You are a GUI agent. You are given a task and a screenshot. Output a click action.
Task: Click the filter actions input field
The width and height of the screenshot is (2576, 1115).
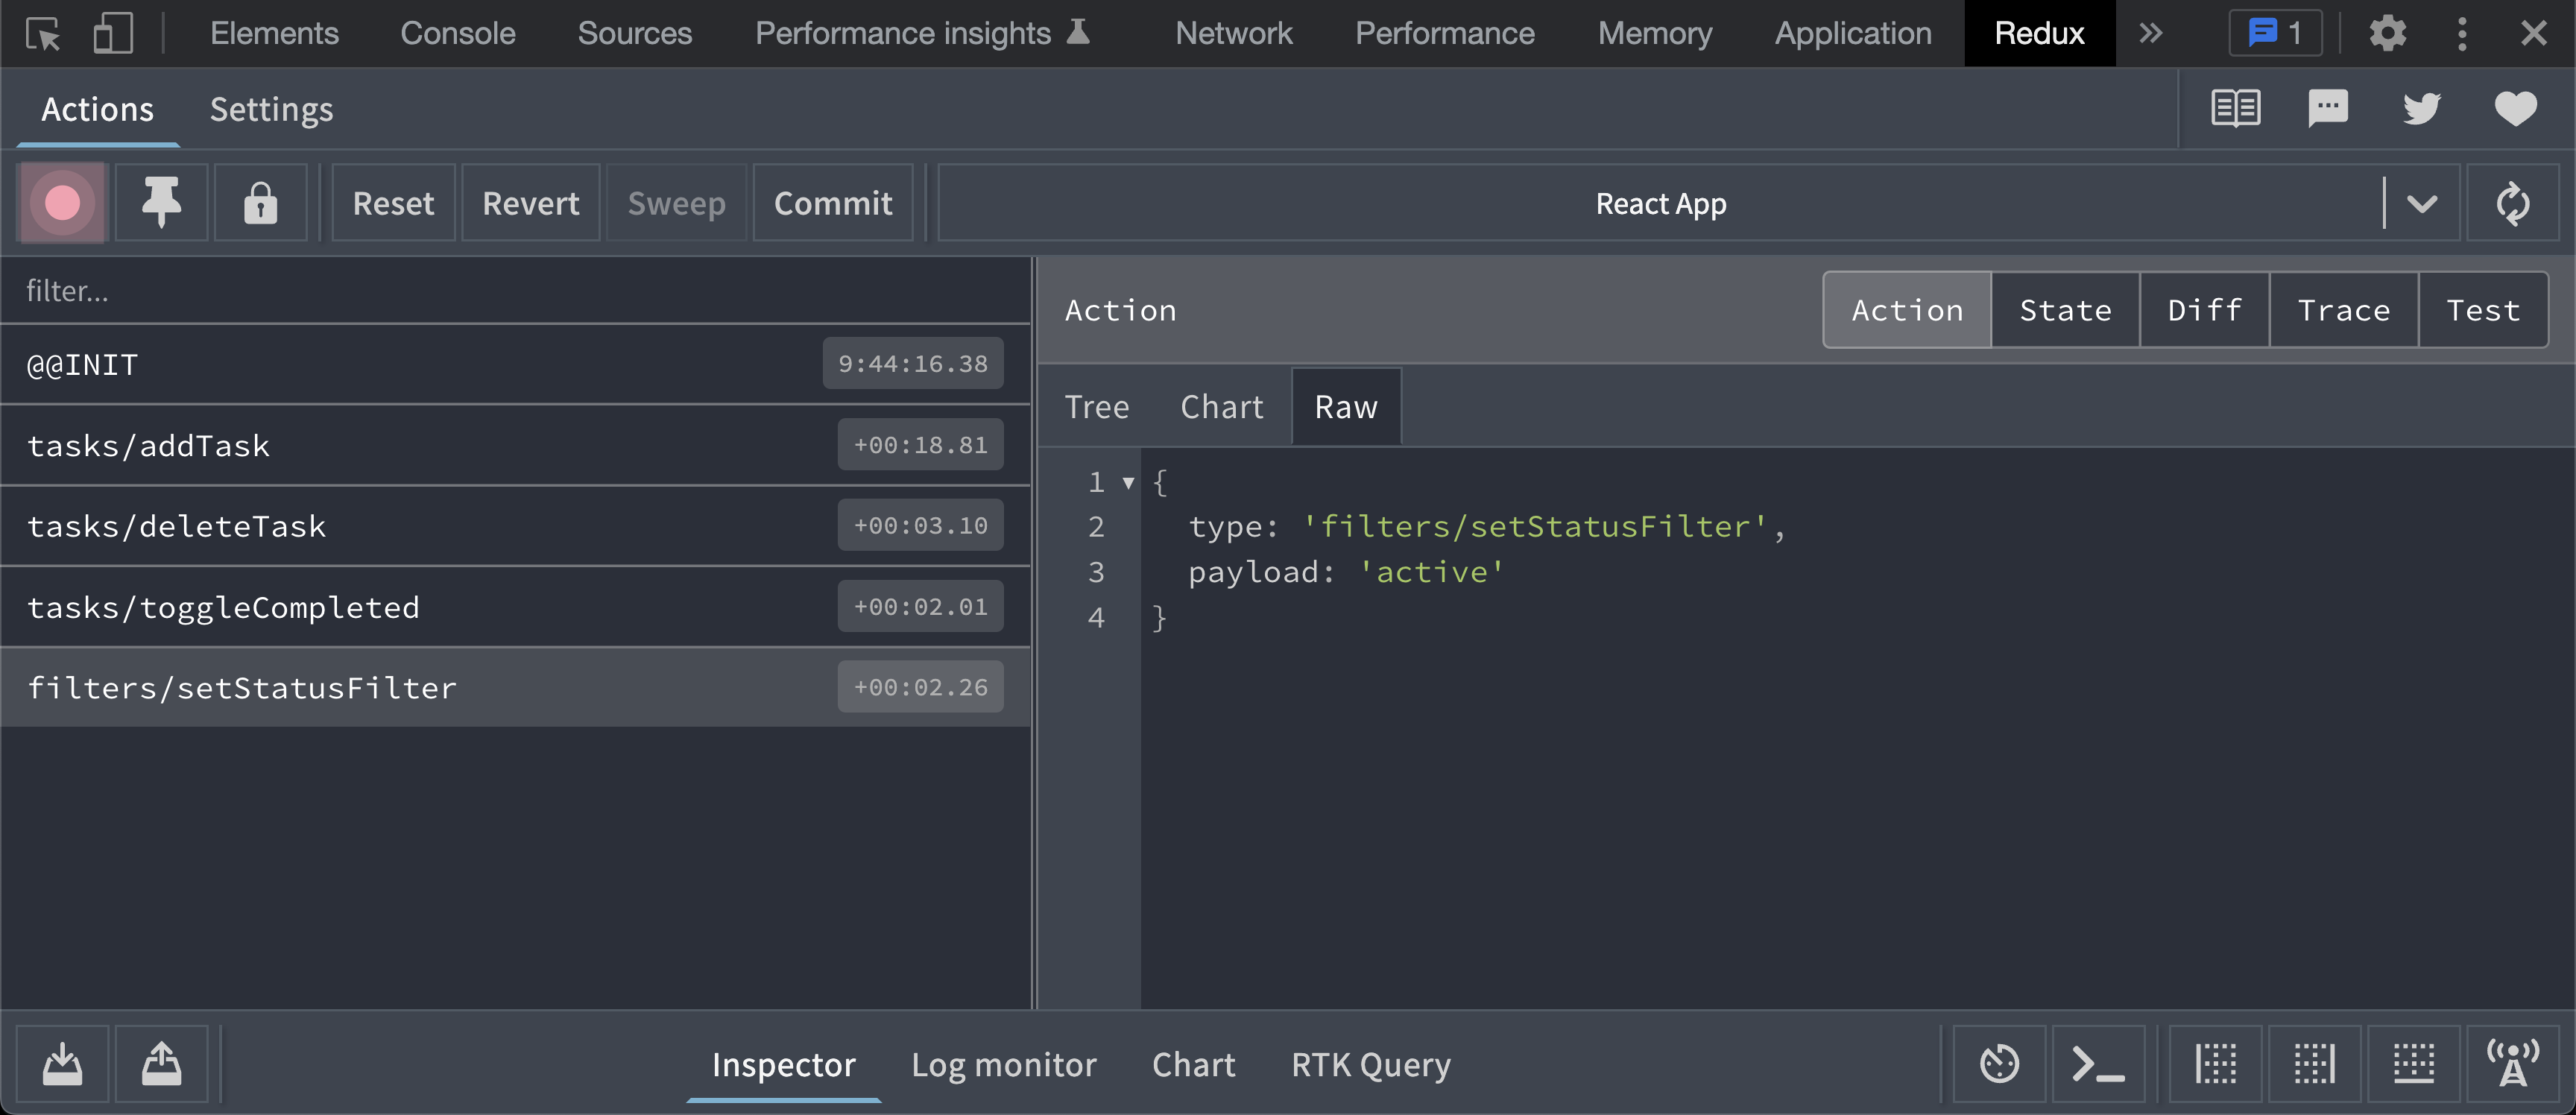pyautogui.click(x=515, y=291)
